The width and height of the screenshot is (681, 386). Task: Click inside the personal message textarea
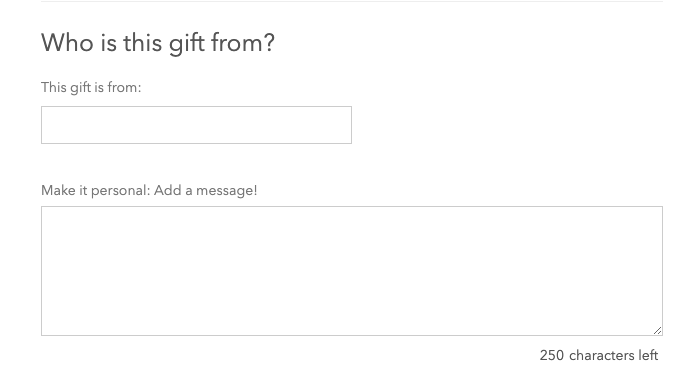point(352,271)
